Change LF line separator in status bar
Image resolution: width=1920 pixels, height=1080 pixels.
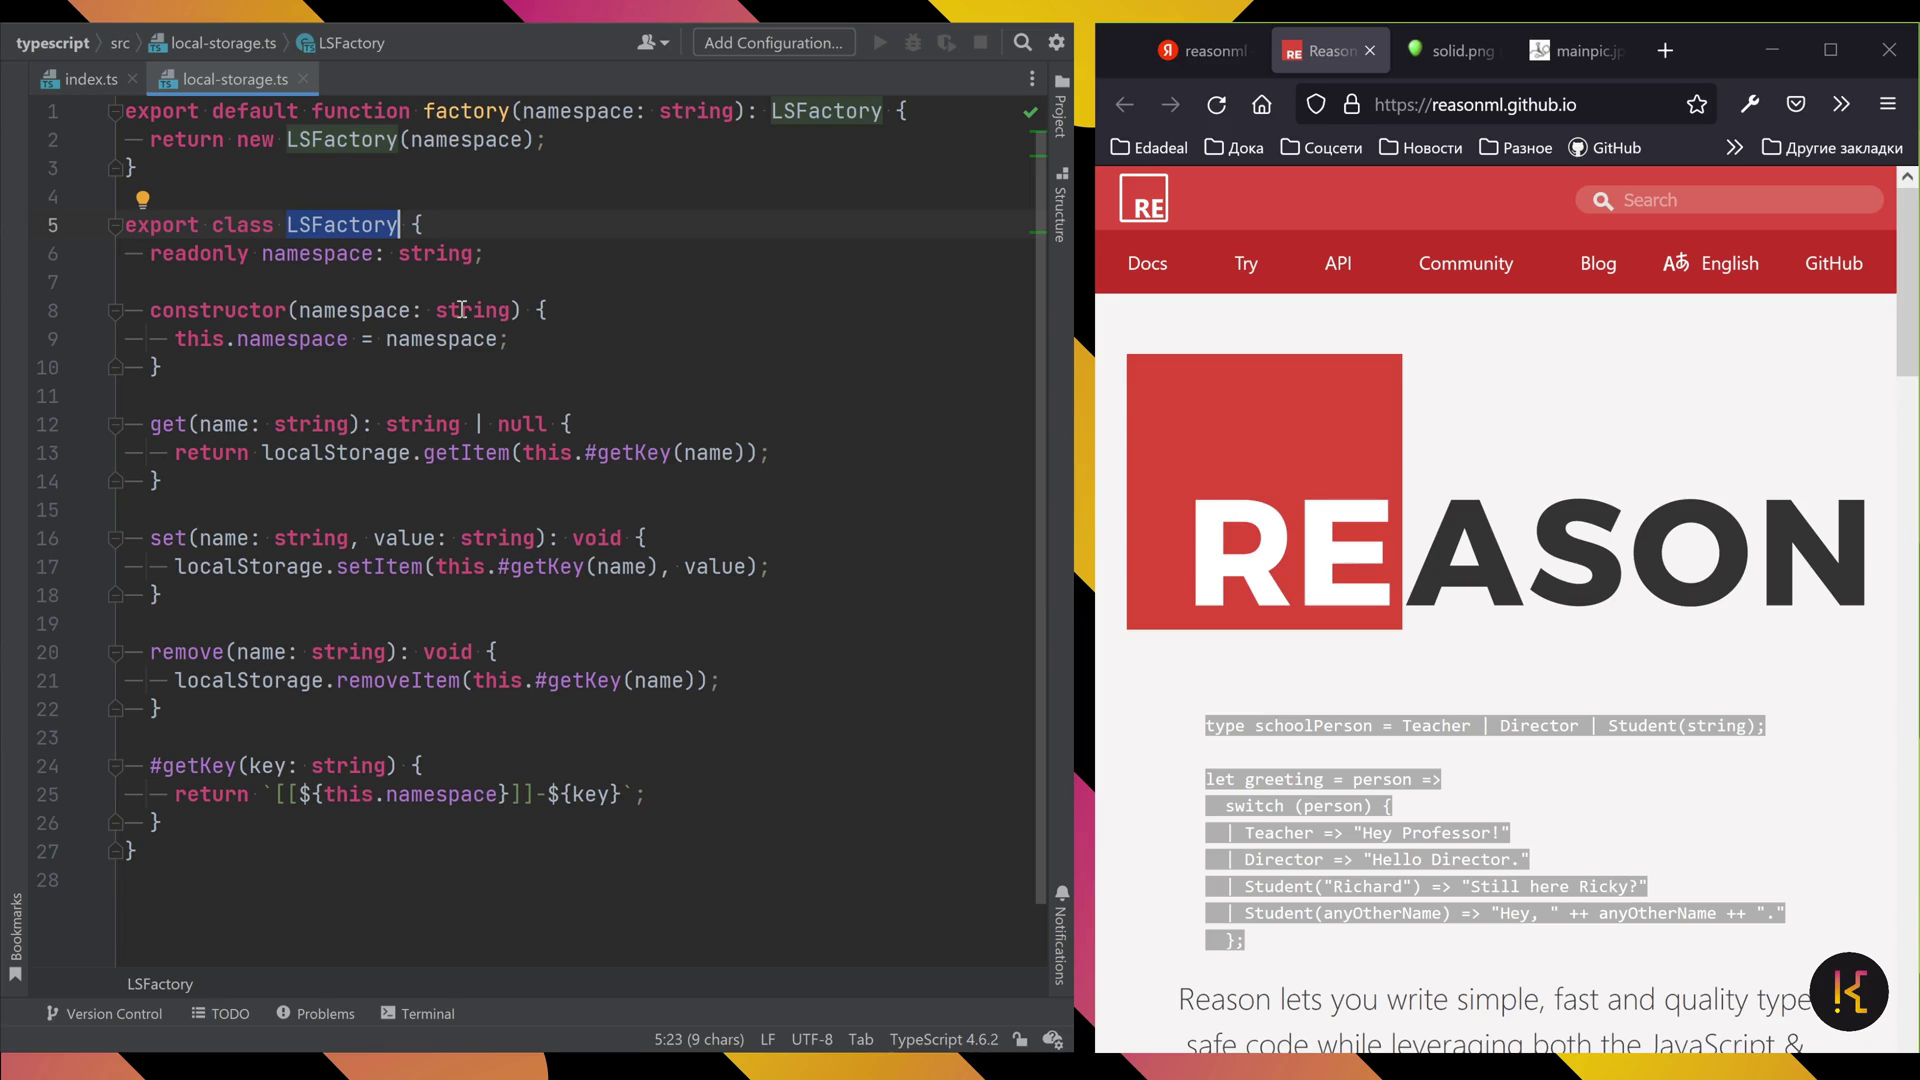(767, 1039)
